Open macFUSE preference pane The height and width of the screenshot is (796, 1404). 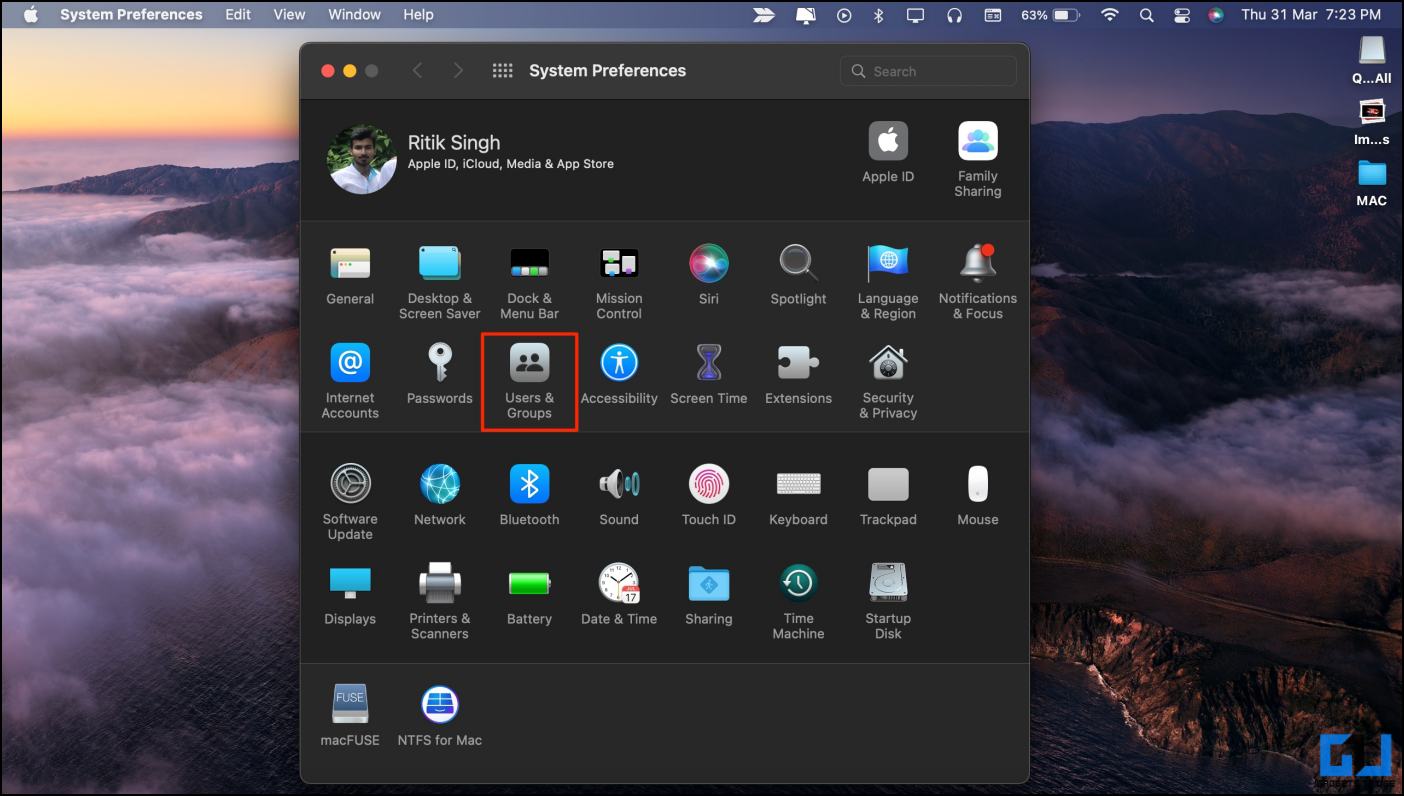(350, 717)
